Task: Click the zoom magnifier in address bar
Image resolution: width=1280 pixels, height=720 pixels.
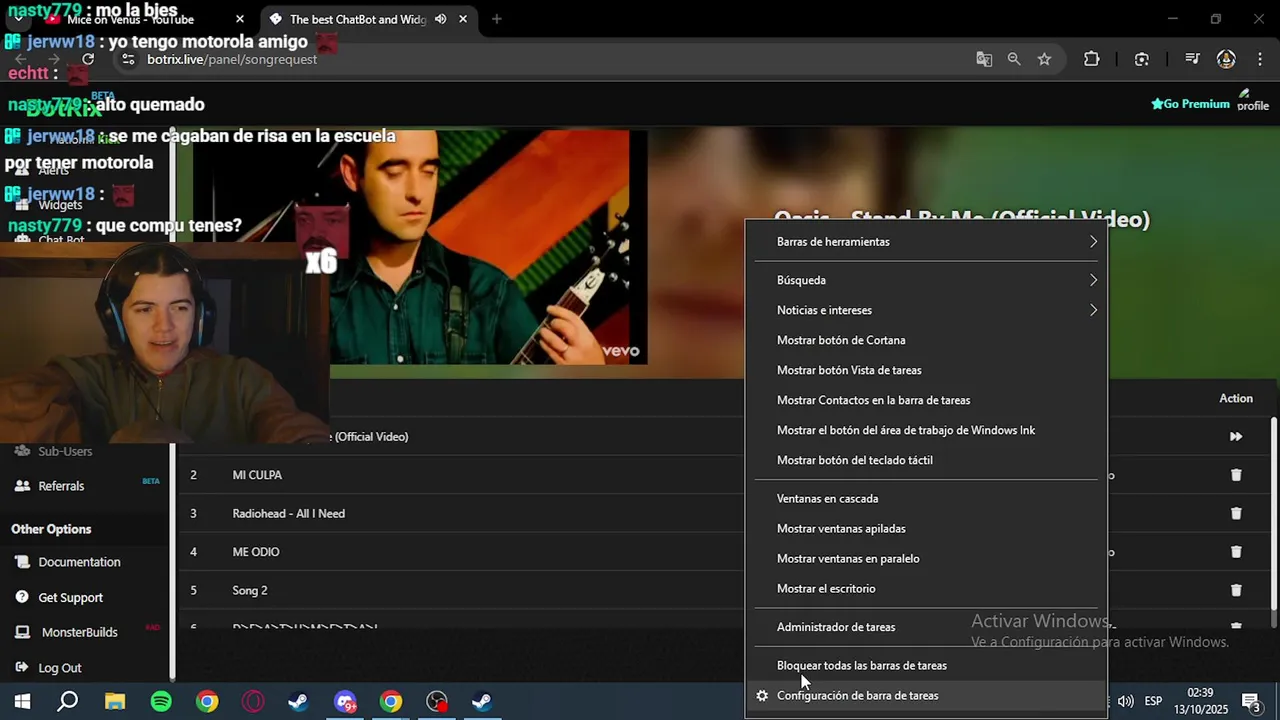Action: 1014,59
